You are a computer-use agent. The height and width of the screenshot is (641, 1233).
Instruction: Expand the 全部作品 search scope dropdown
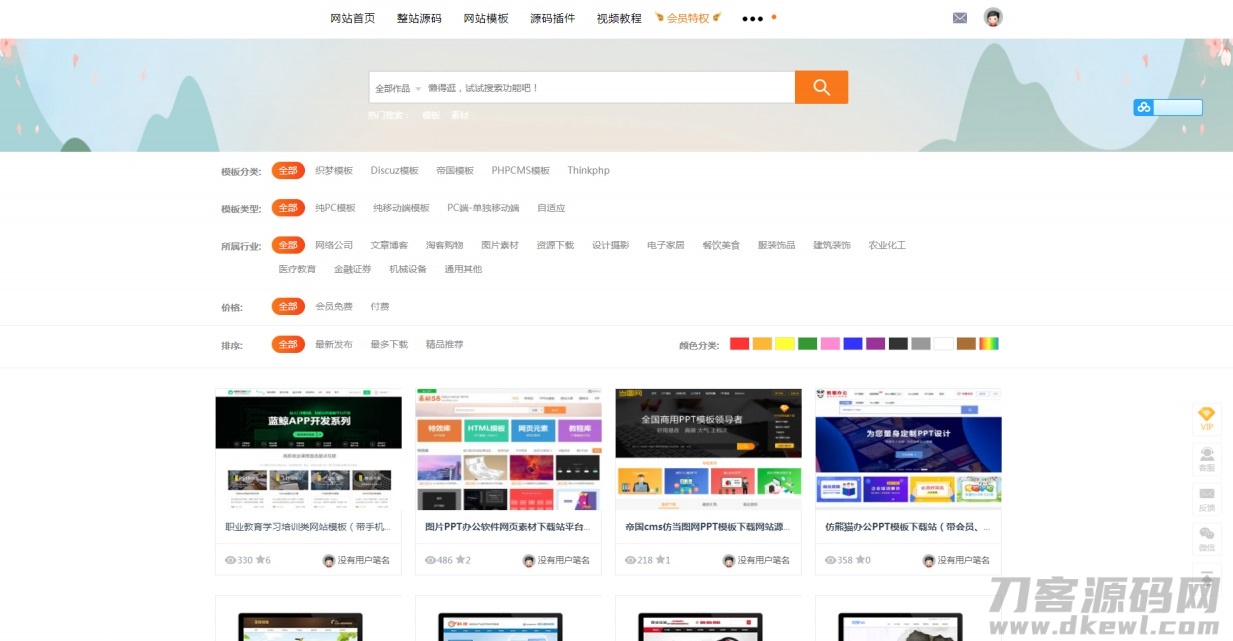pos(398,88)
